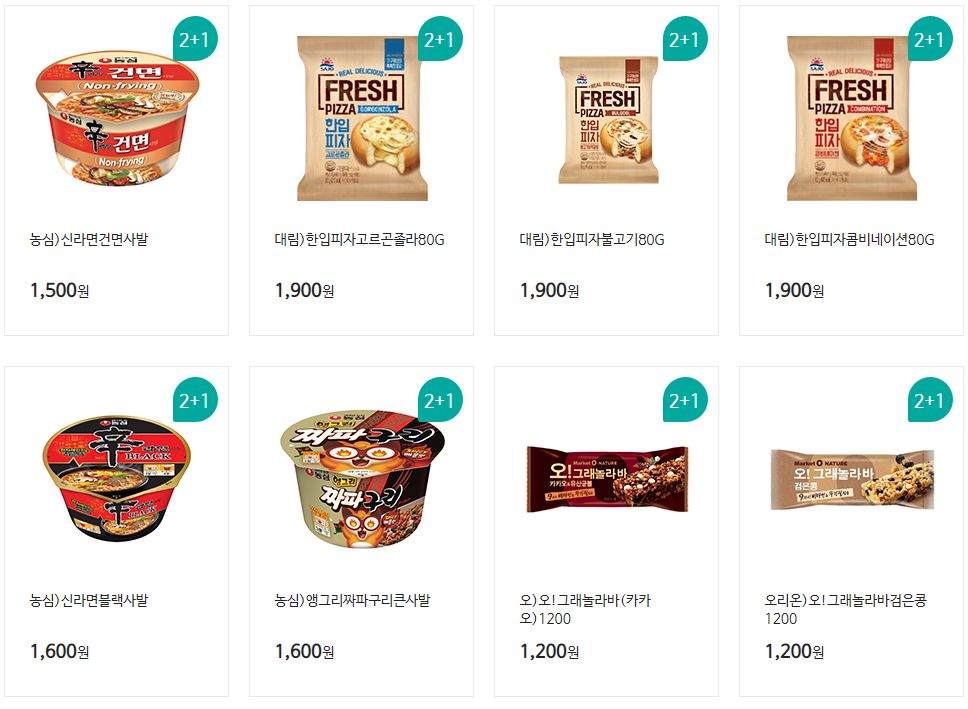Viewport: 968px width, 709px height.
Task: Select the Angry Chapaguri bowl product image
Action: click(362, 479)
